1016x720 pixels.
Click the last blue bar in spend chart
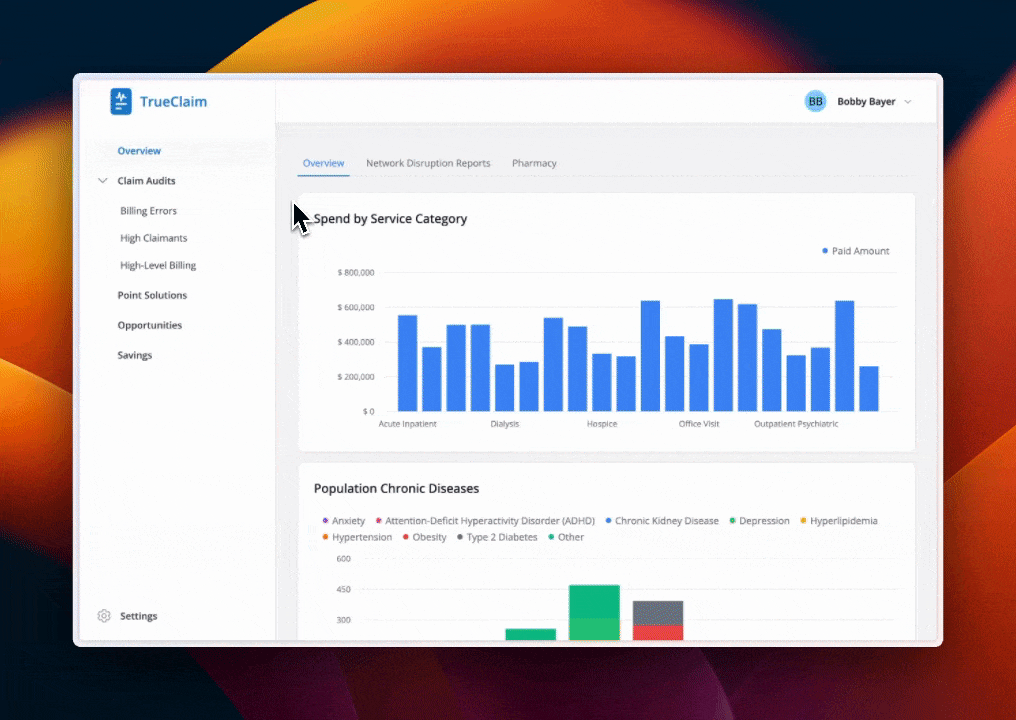[869, 389]
